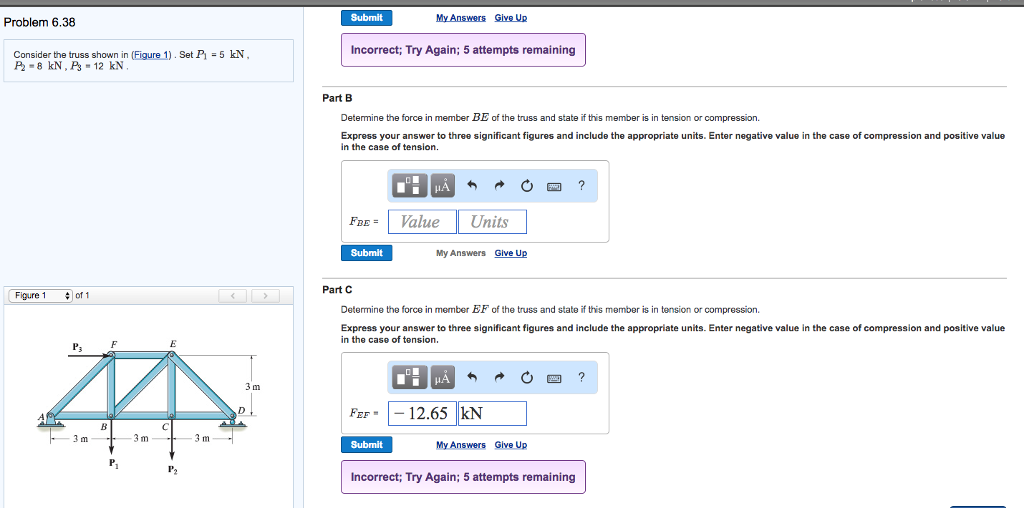
Task: Click the Part C heading
Action: [x=337, y=290]
